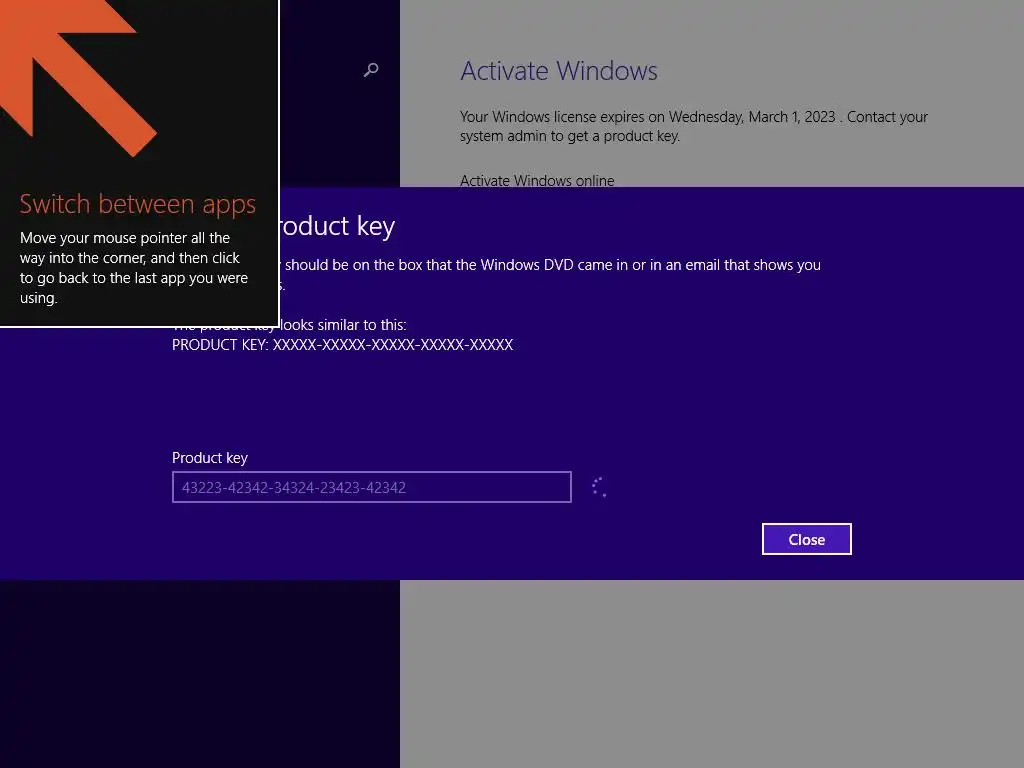
Task: Click the Windows DVD box instruction text
Action: coord(552,265)
